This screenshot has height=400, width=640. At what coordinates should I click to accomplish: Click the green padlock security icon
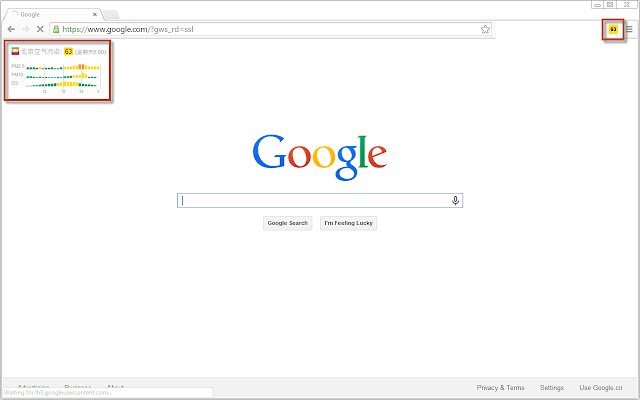click(x=56, y=29)
